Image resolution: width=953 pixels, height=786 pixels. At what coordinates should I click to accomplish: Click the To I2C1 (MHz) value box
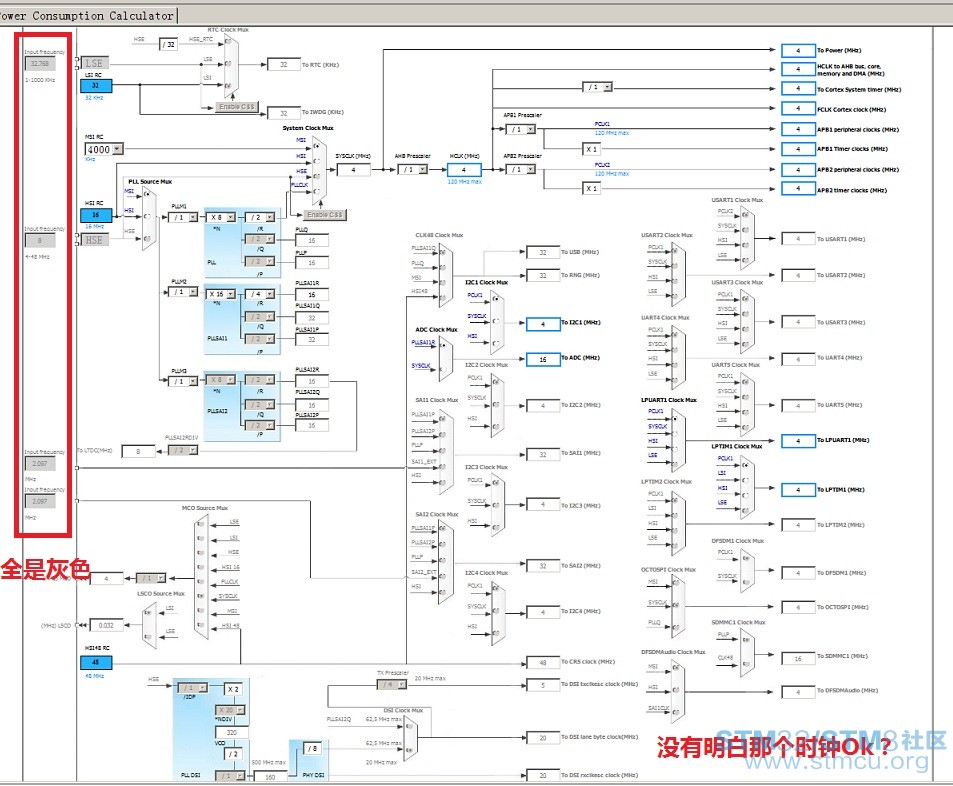[x=543, y=324]
